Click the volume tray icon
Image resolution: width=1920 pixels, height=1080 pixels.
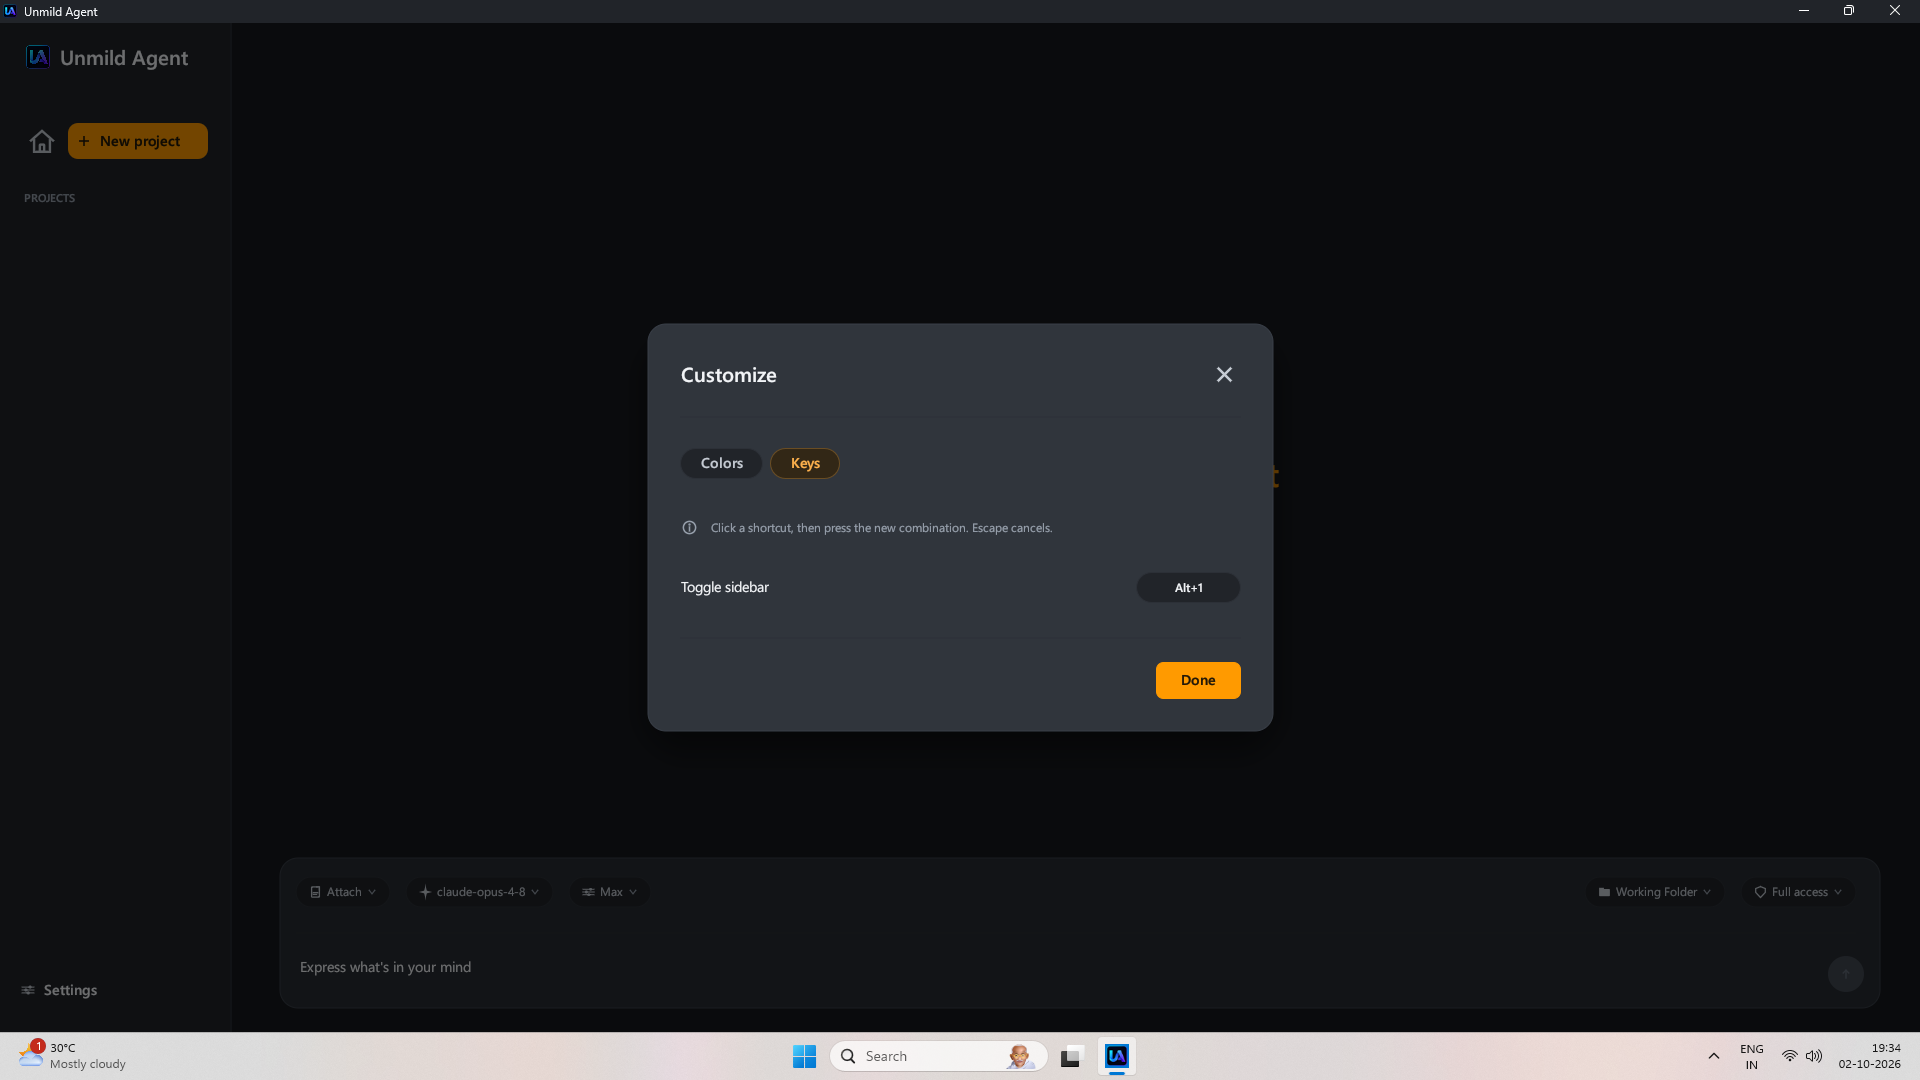(x=1814, y=1056)
